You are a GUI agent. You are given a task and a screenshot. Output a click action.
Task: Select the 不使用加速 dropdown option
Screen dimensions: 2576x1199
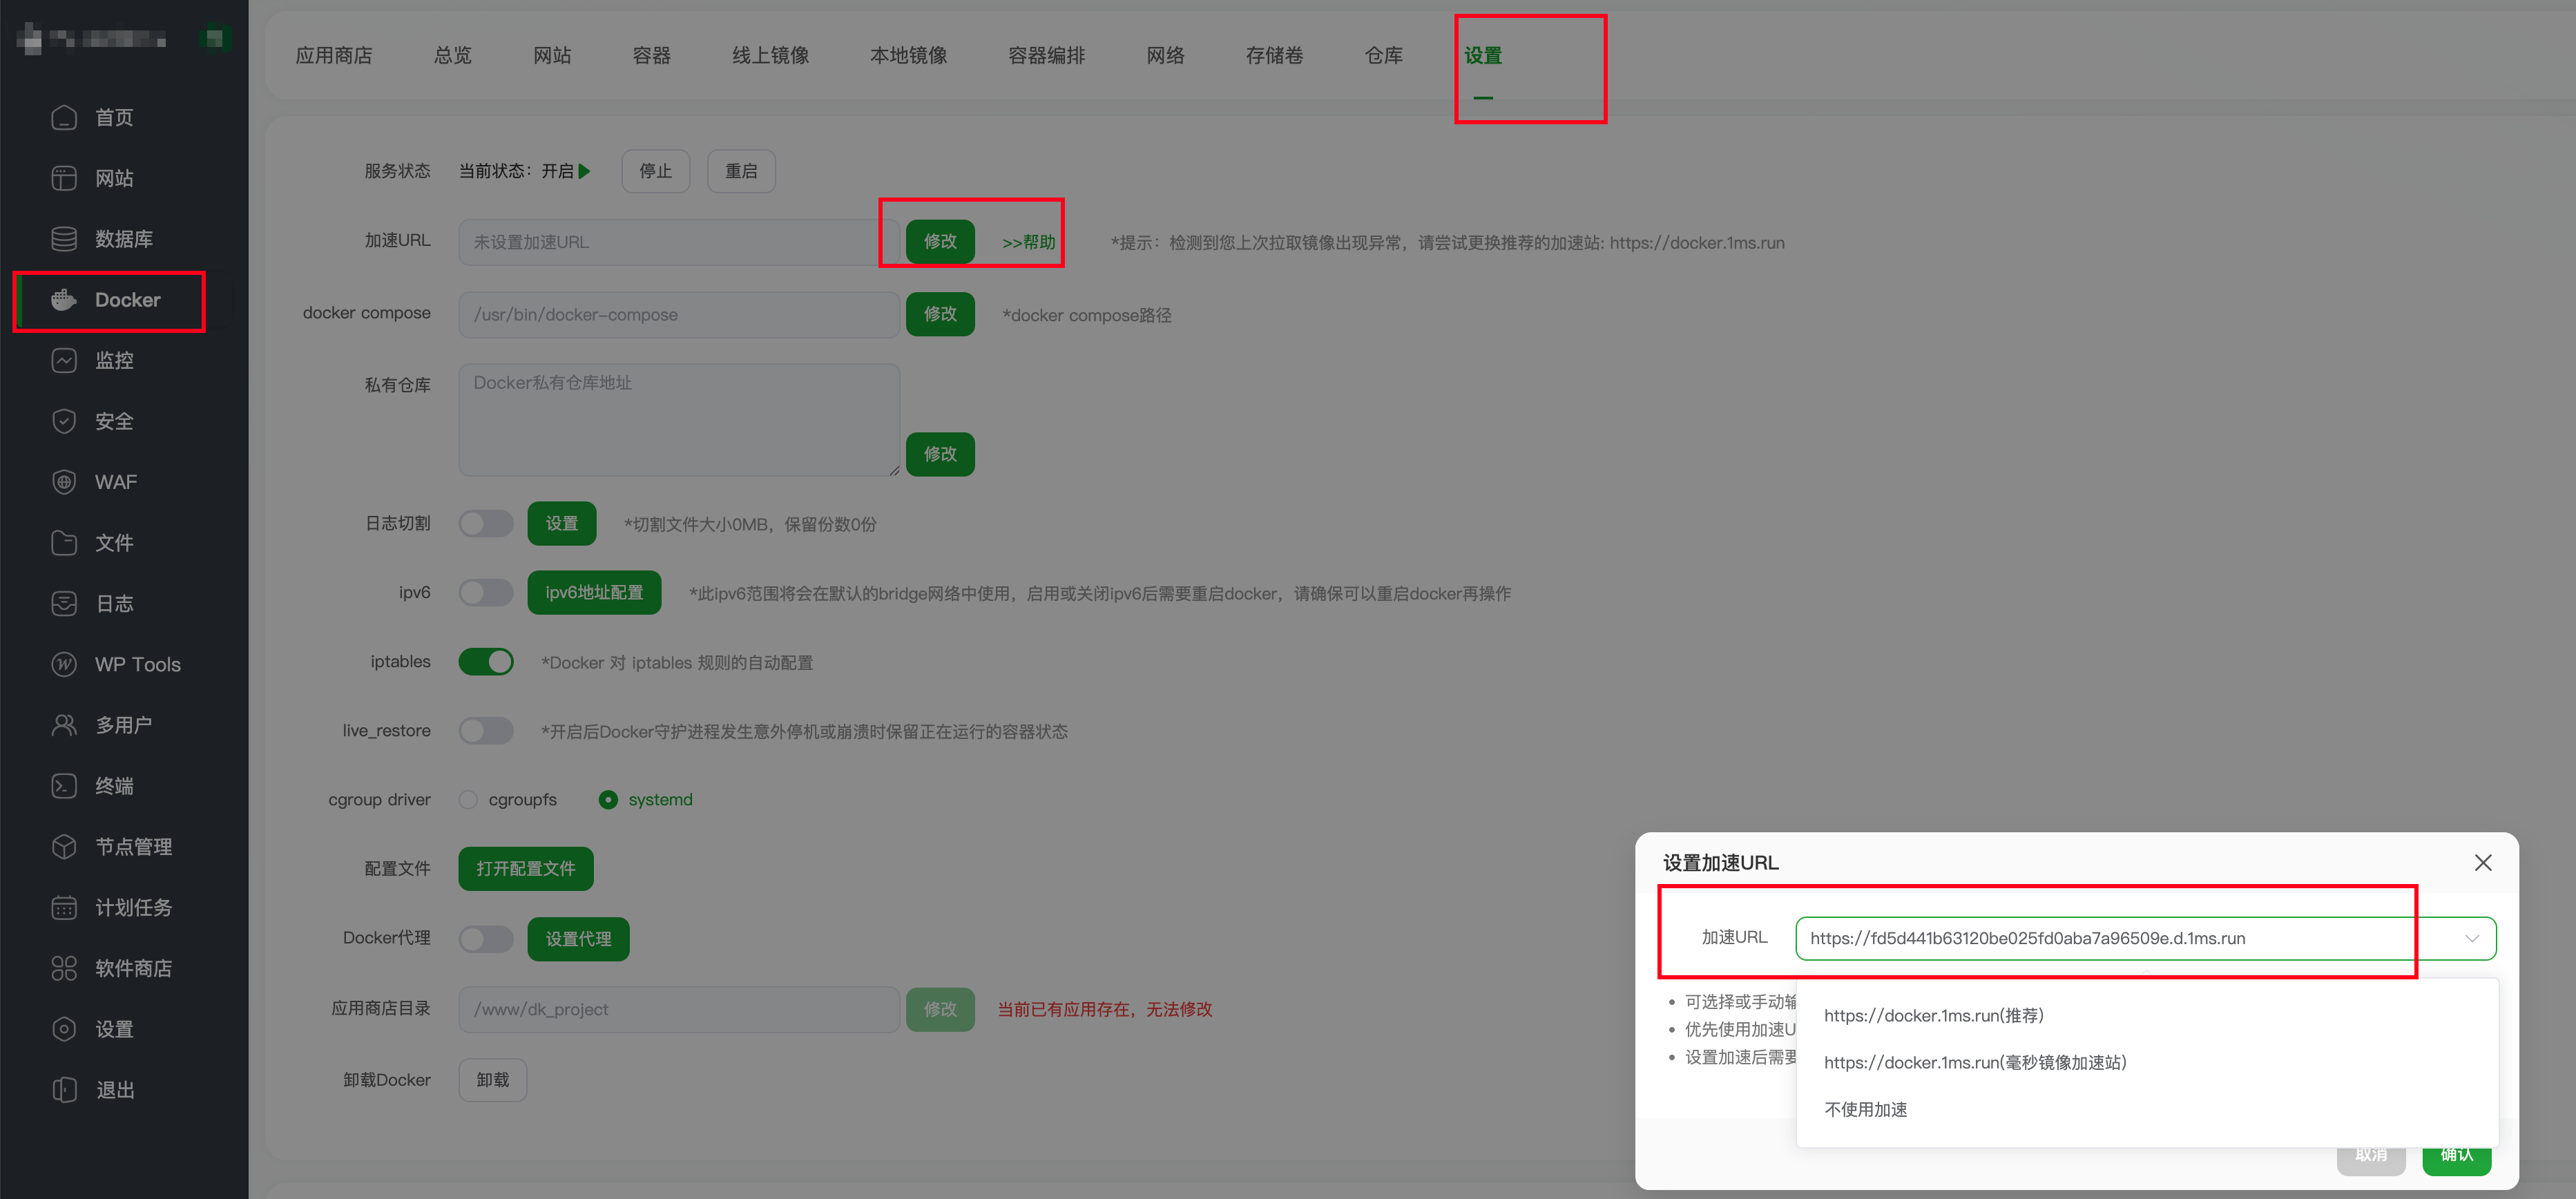(x=1865, y=1110)
